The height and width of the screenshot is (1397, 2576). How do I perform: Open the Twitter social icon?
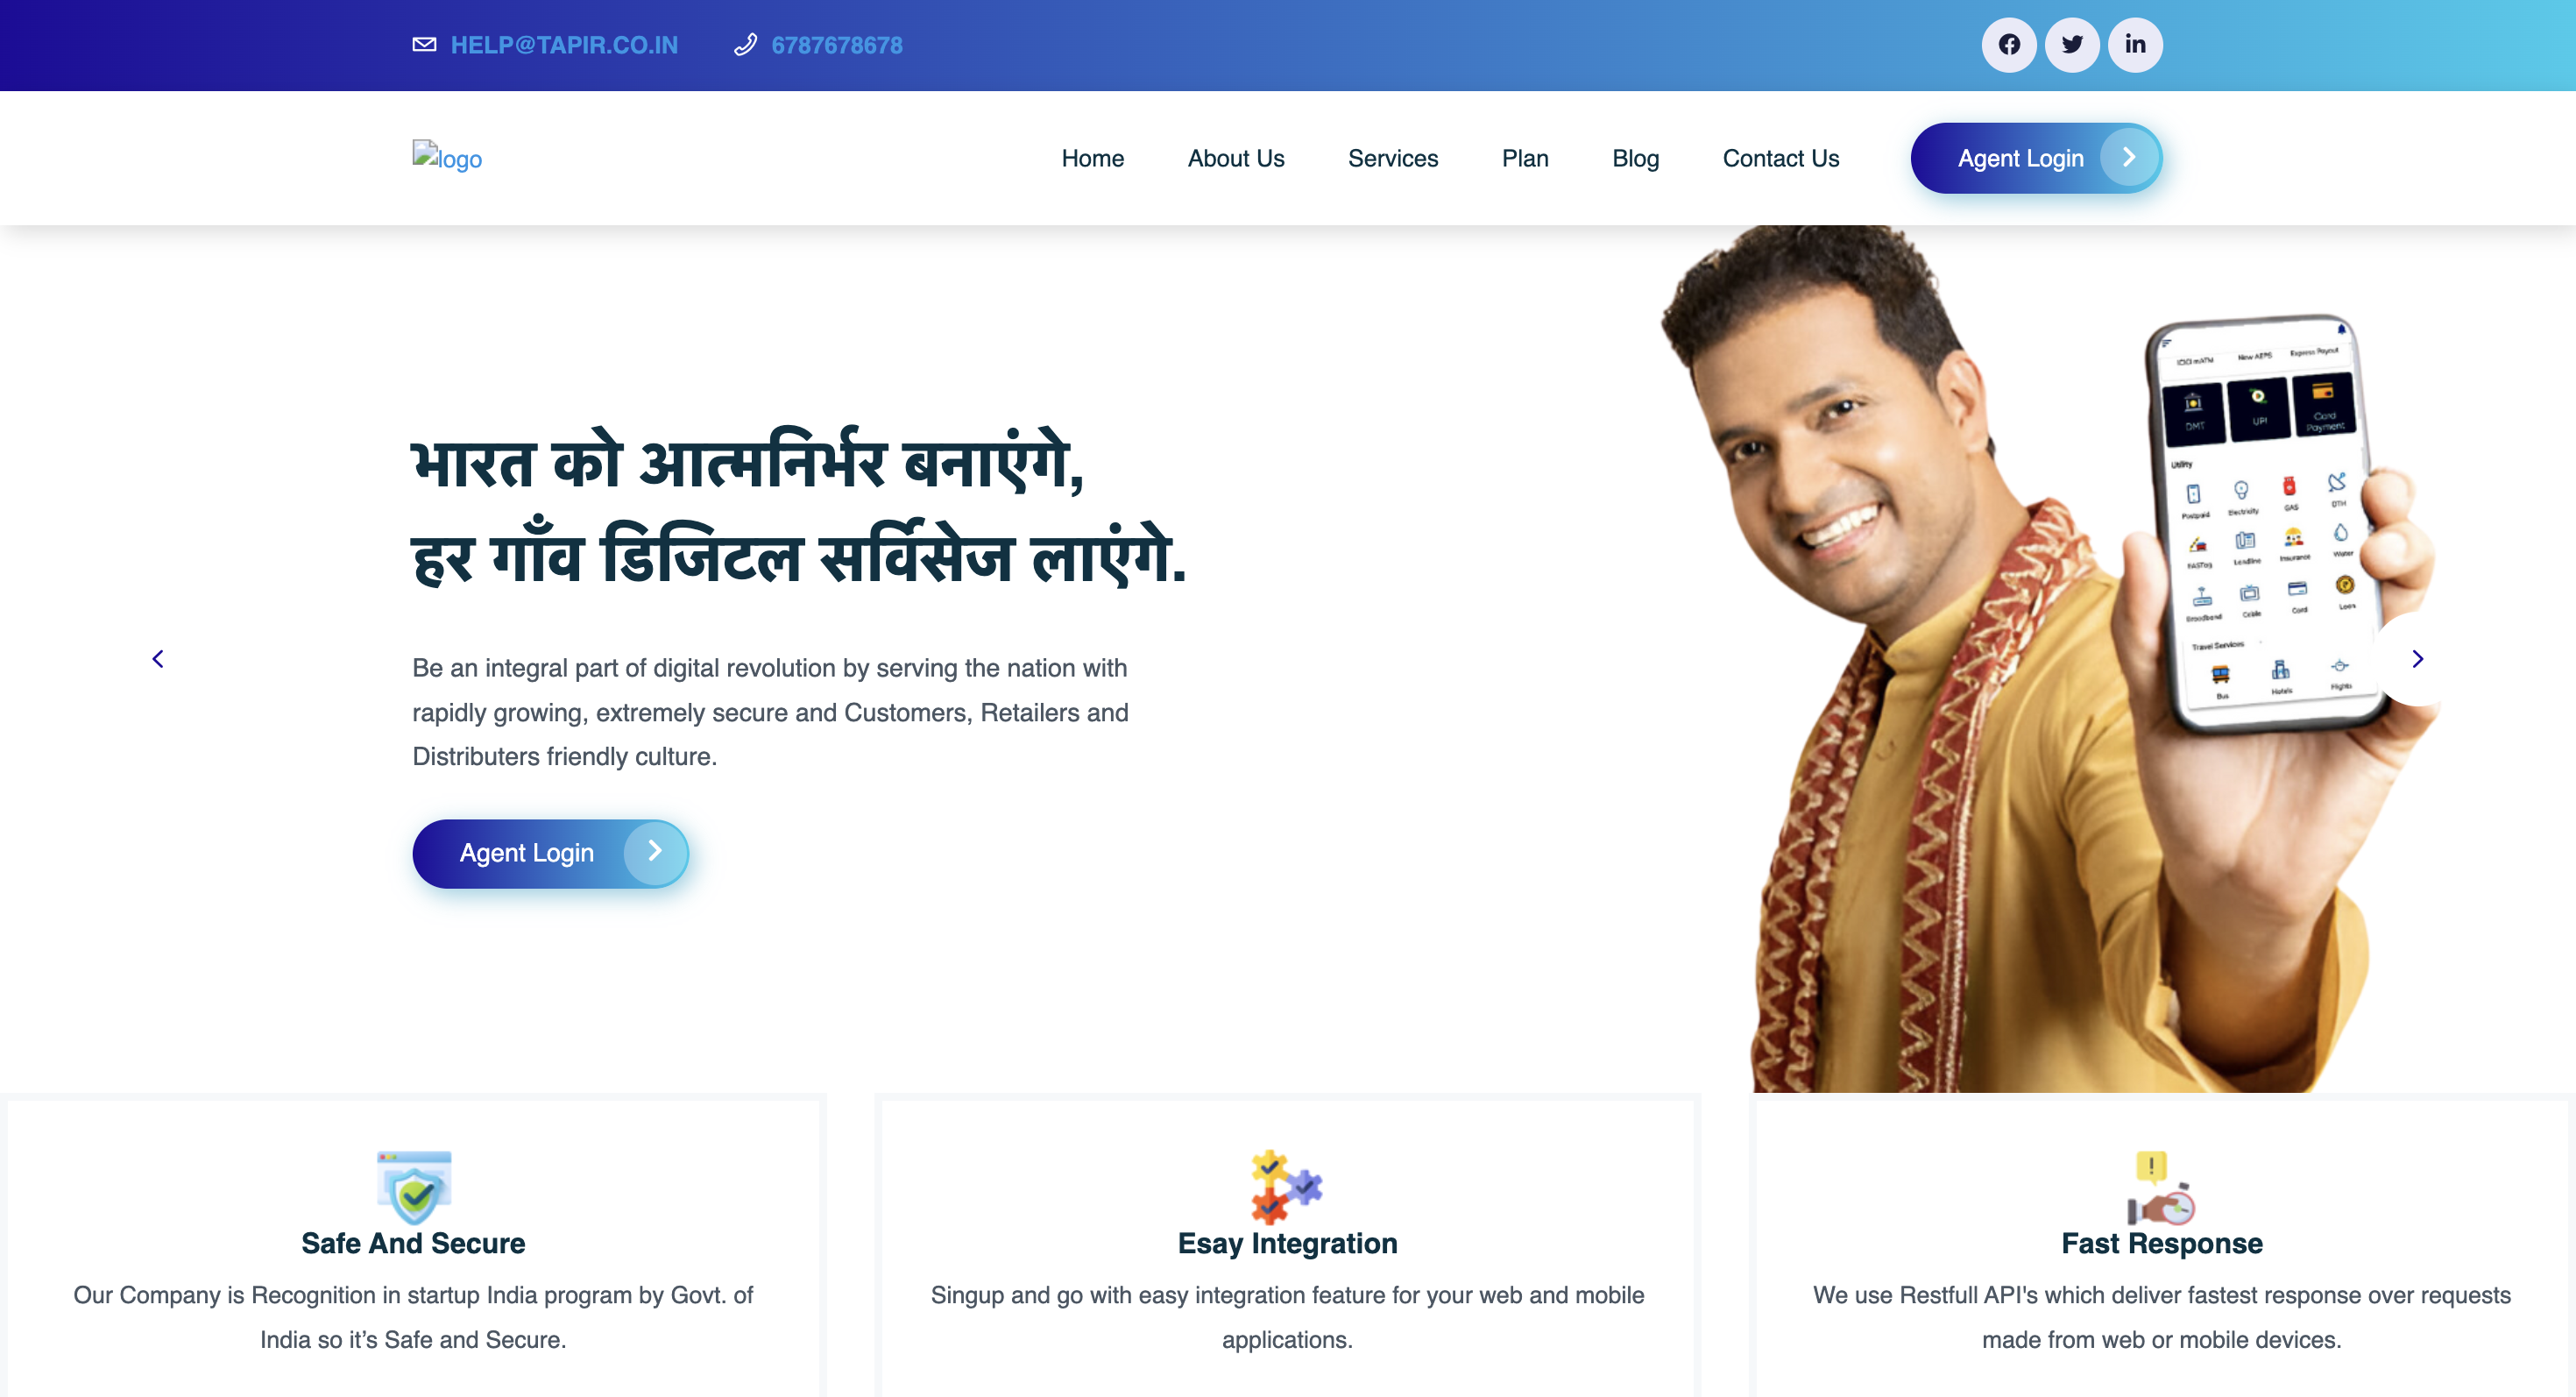[x=2072, y=45]
